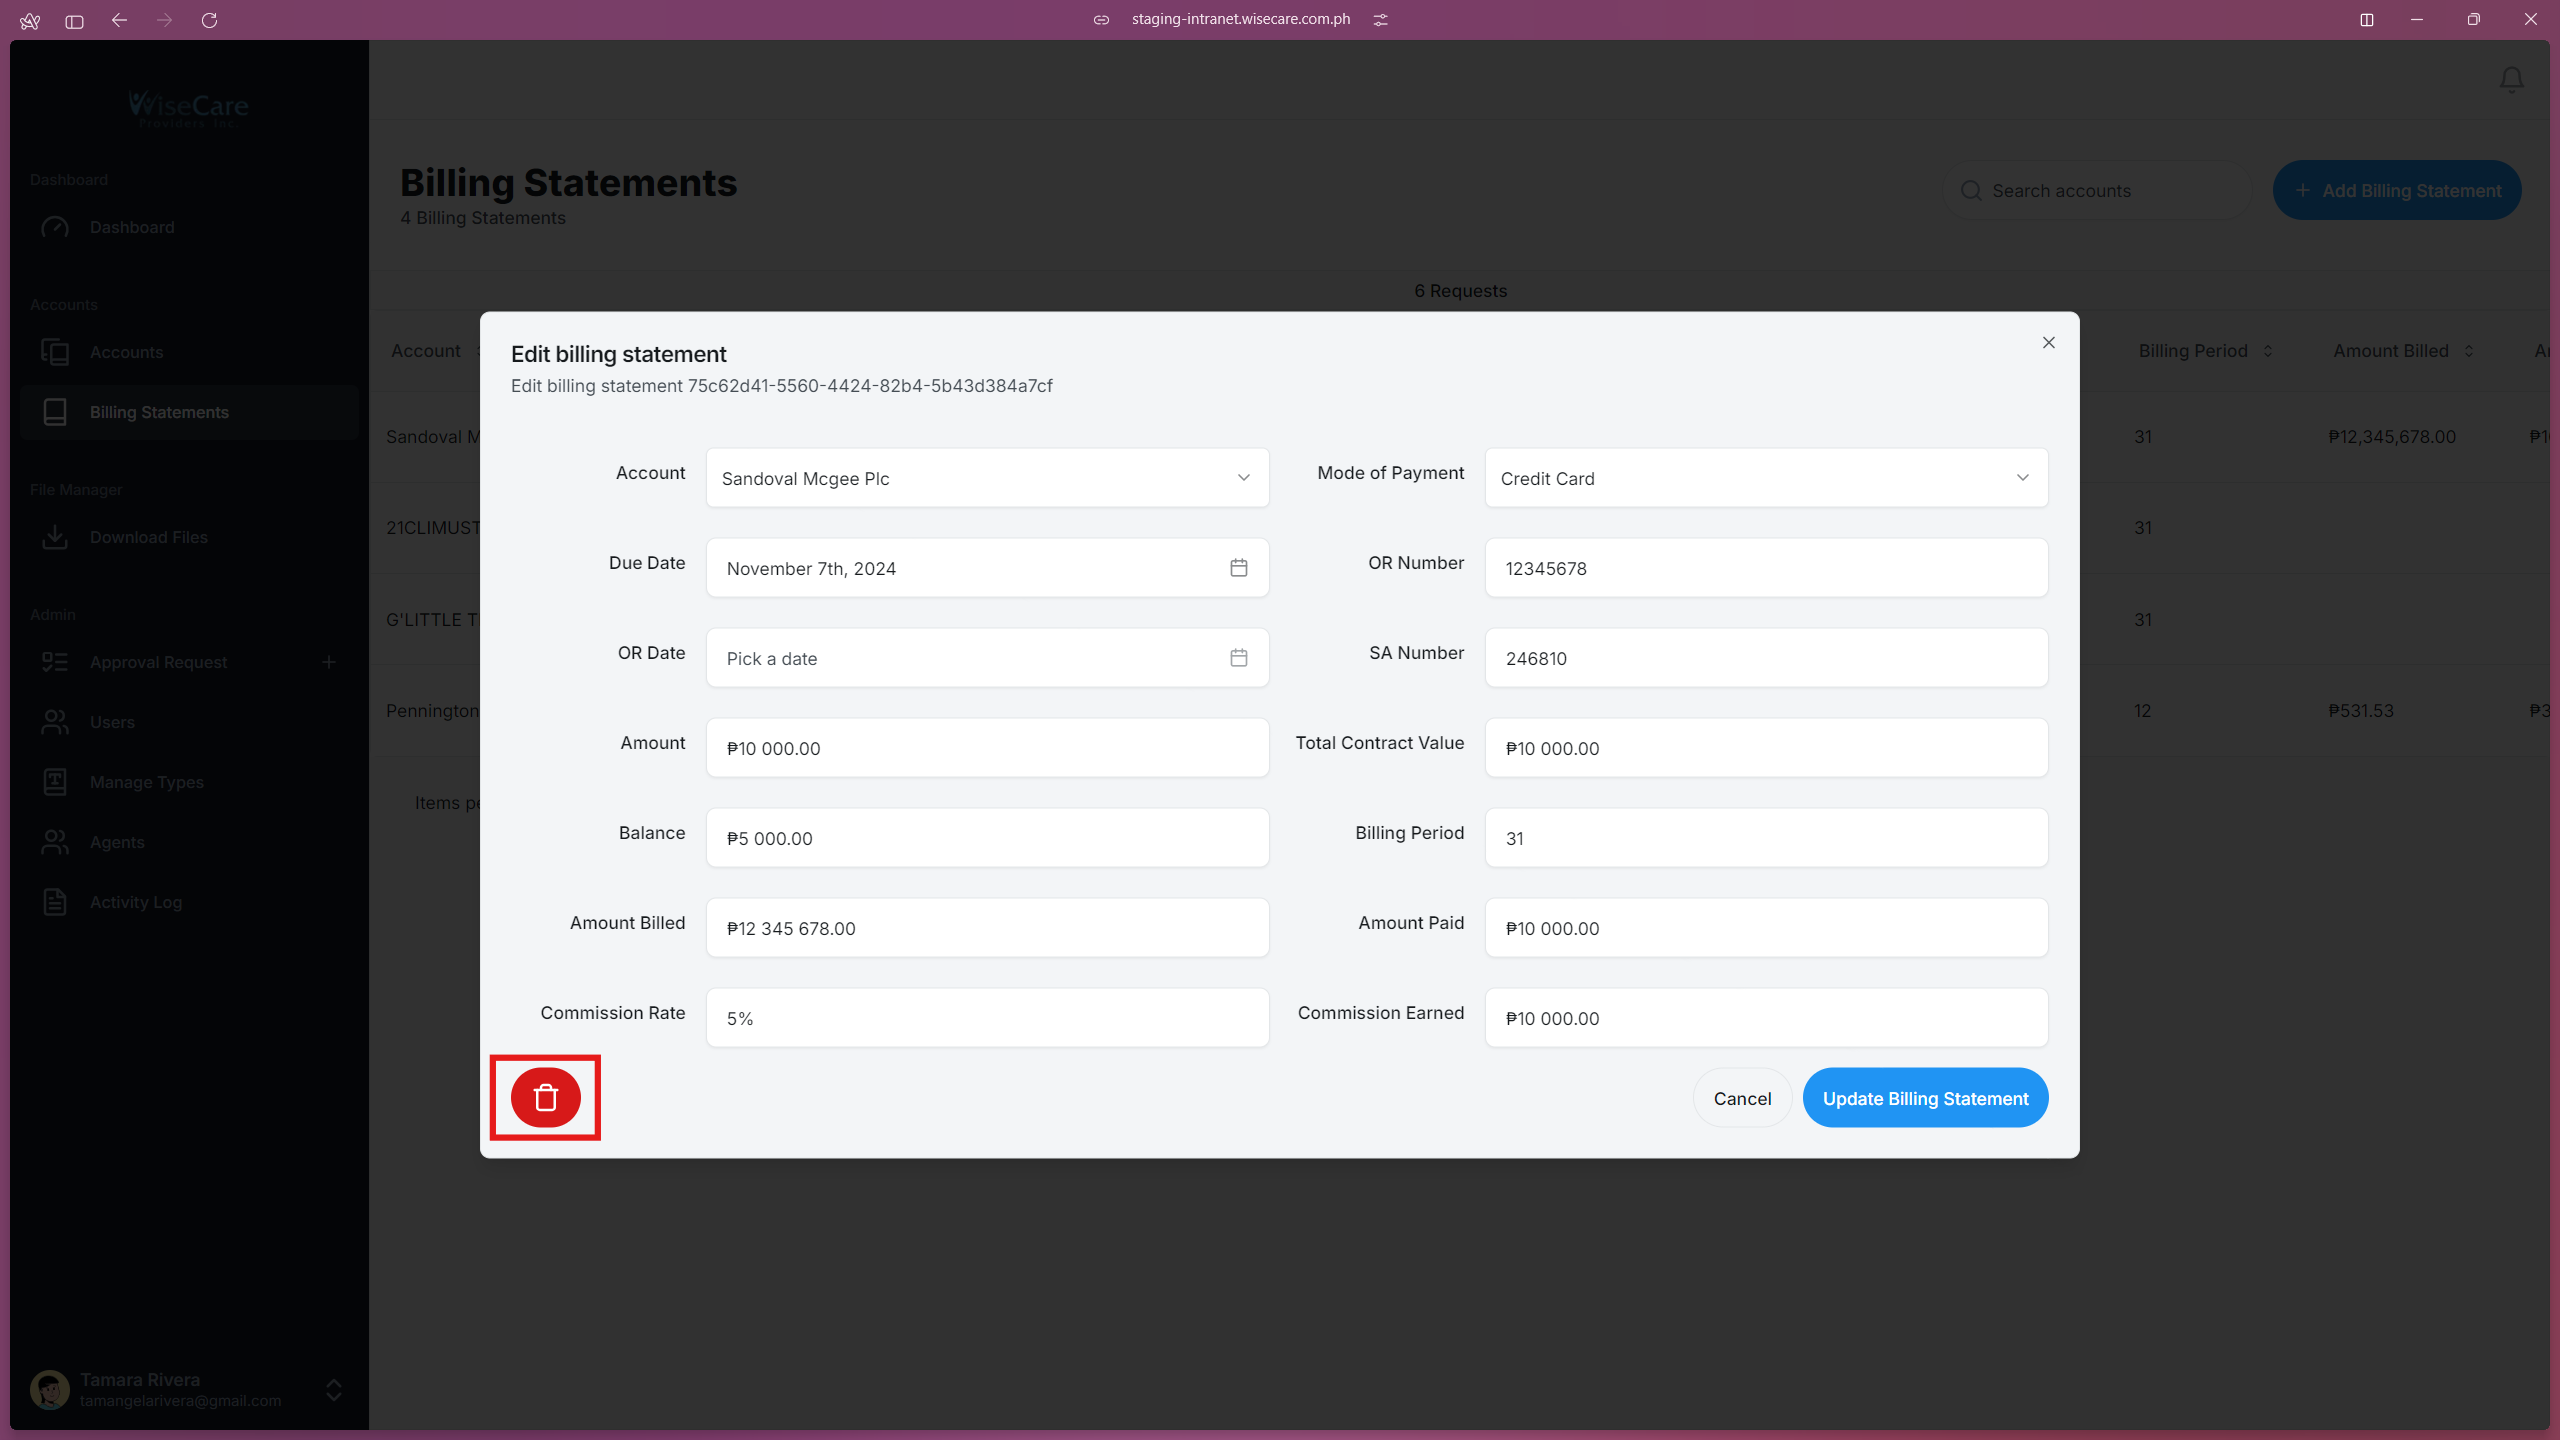Click the red trash delete icon
The image size is (2560, 1440).
(545, 1097)
